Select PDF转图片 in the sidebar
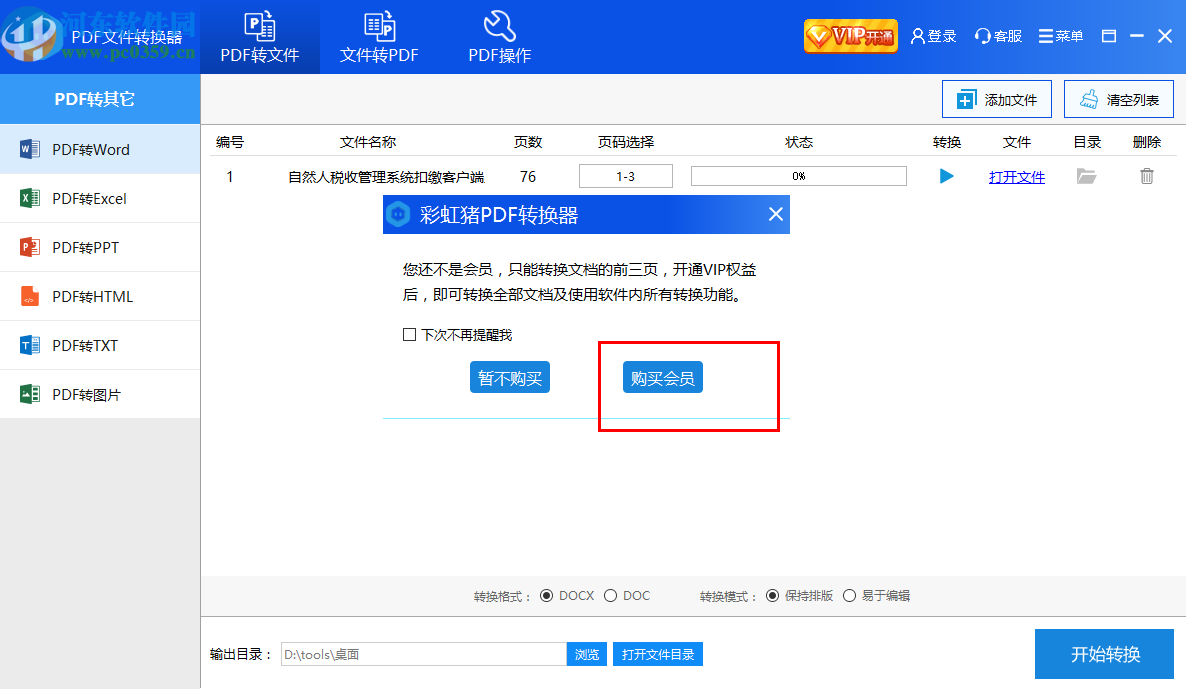Screen dimensions: 1186x690 [x=100, y=394]
